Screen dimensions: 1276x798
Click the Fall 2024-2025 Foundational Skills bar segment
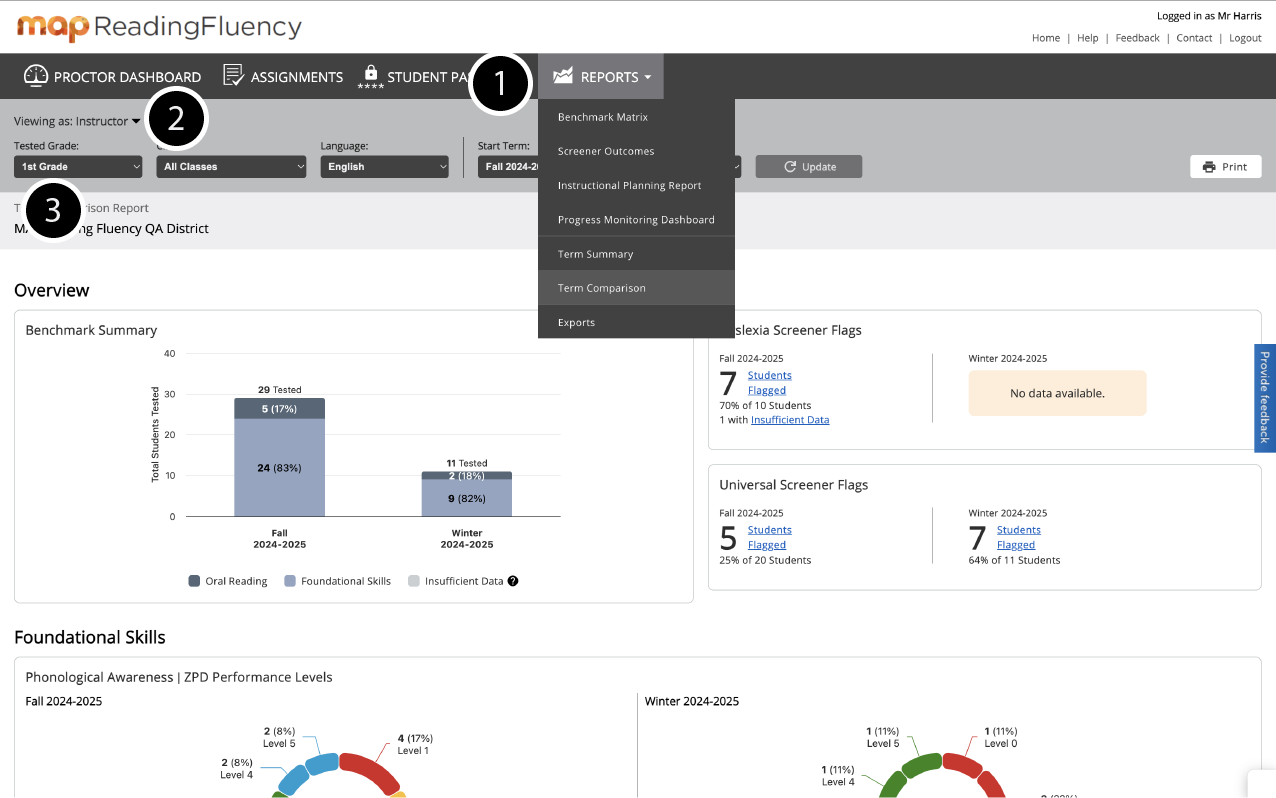279,467
